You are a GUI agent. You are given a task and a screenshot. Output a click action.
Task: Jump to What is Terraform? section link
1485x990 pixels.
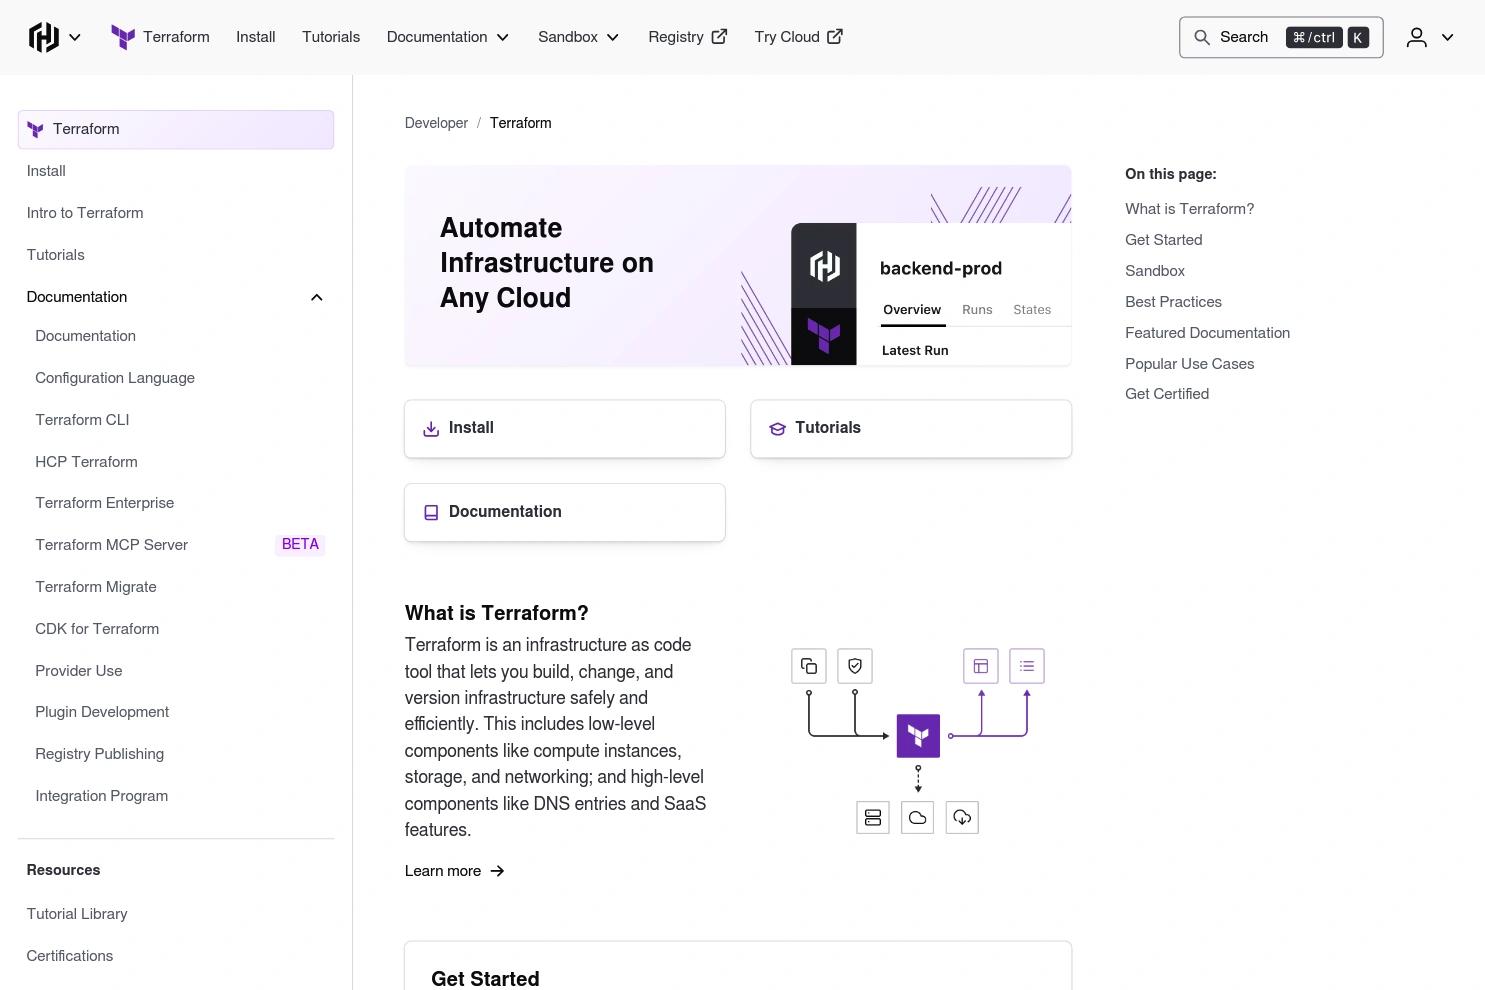pos(1189,209)
